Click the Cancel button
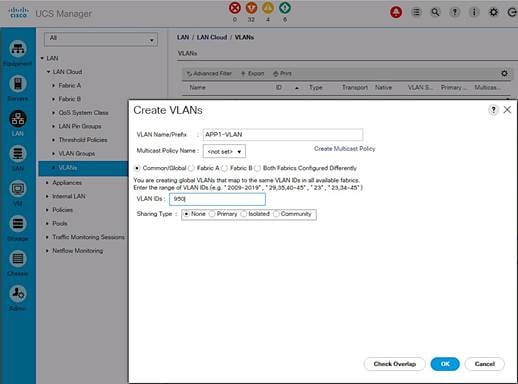The width and height of the screenshot is (518, 384). point(485,364)
